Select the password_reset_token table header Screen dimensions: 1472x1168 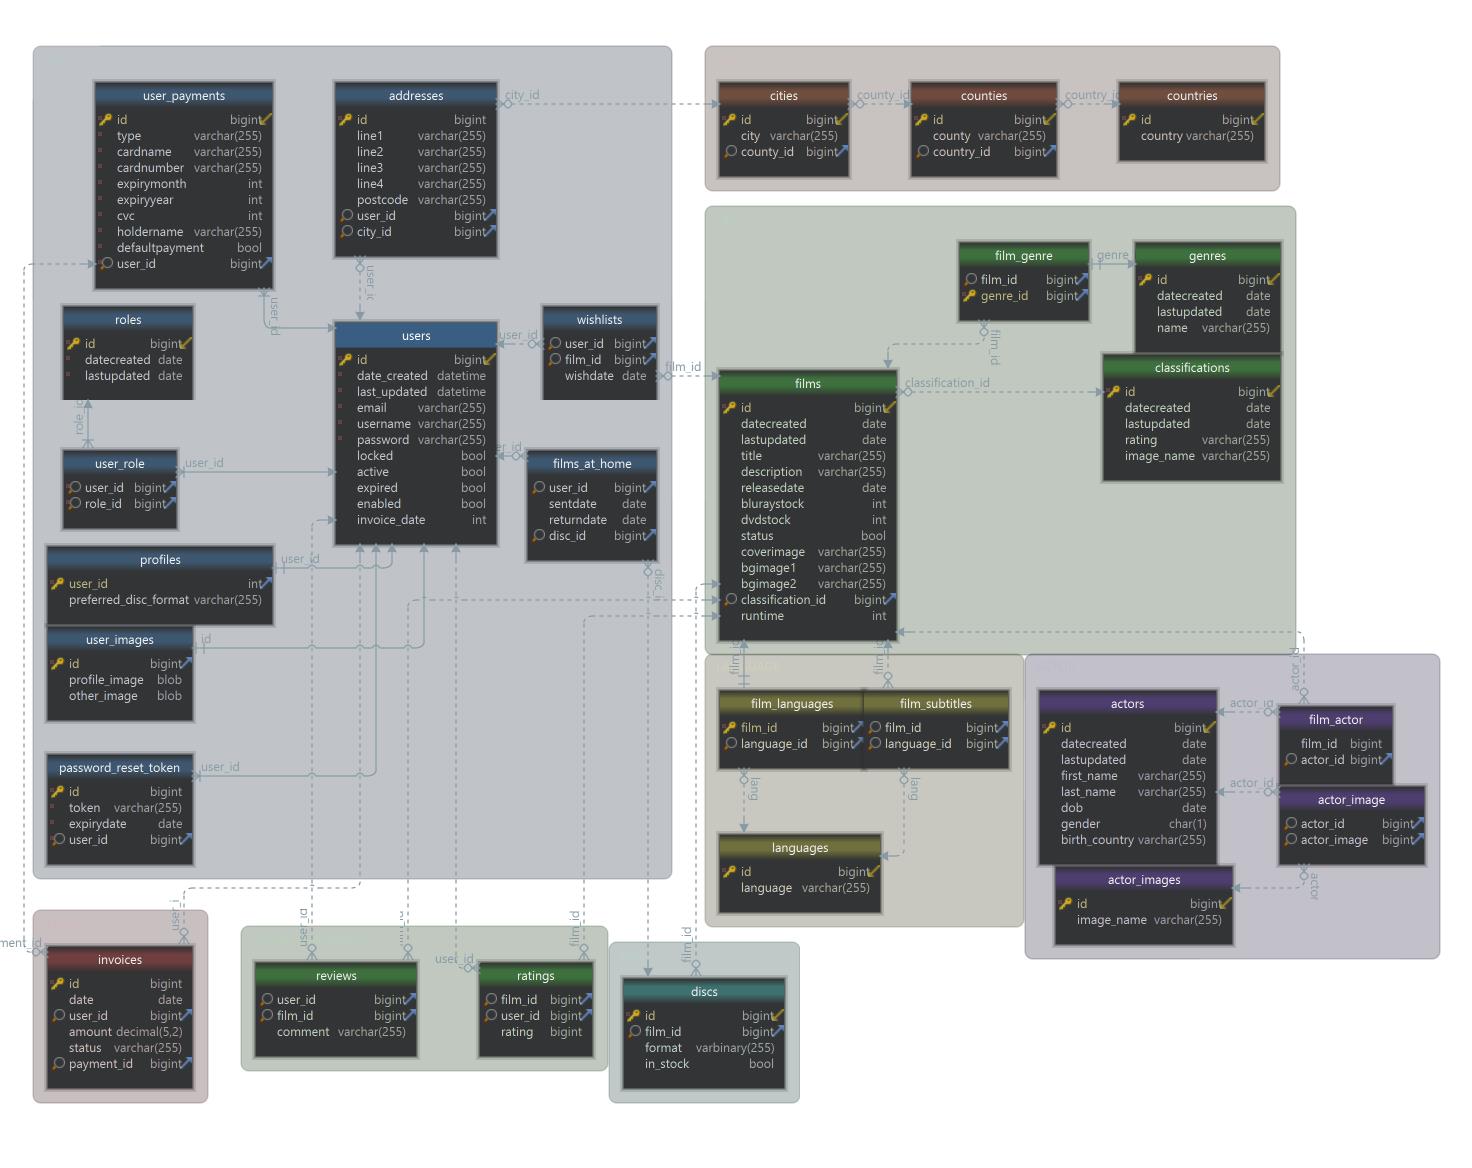119,768
